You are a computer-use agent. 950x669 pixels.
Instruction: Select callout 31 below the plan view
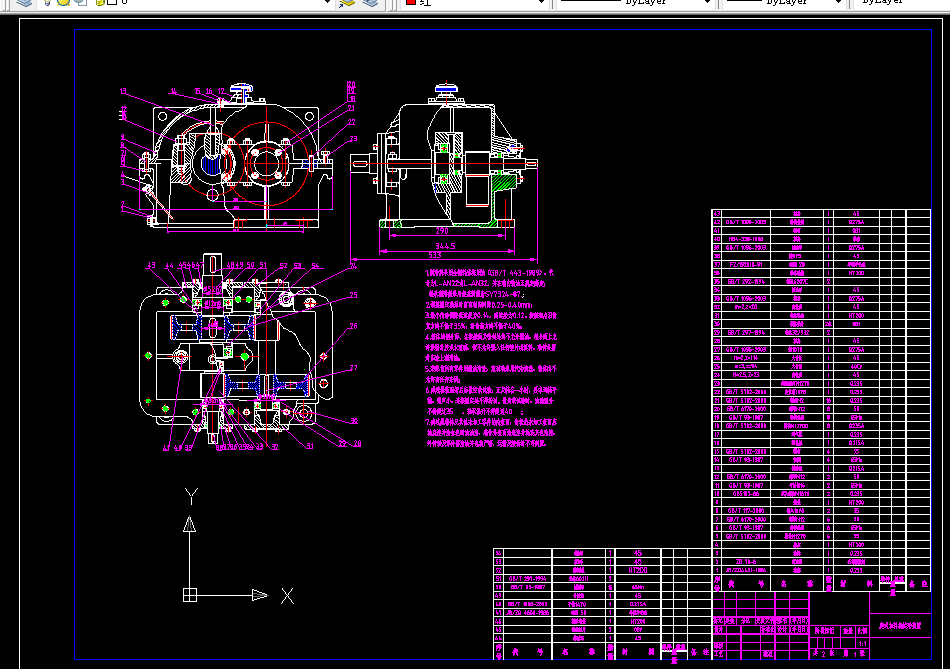pyautogui.click(x=310, y=446)
